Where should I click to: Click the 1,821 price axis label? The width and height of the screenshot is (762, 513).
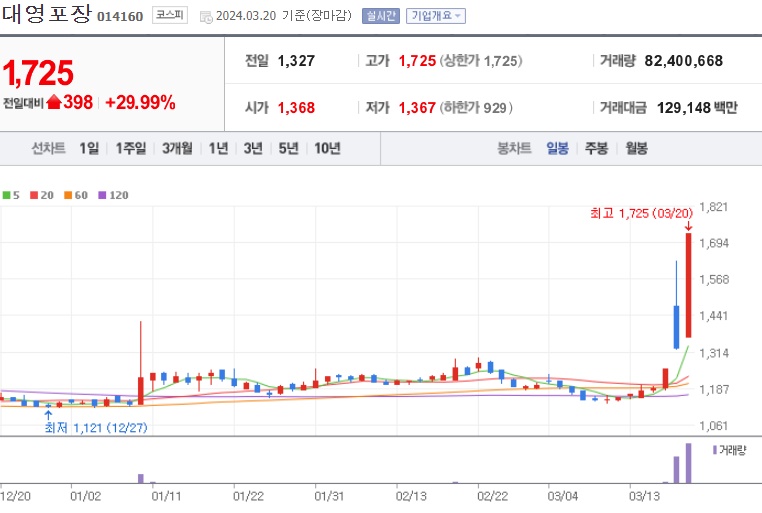pos(713,207)
